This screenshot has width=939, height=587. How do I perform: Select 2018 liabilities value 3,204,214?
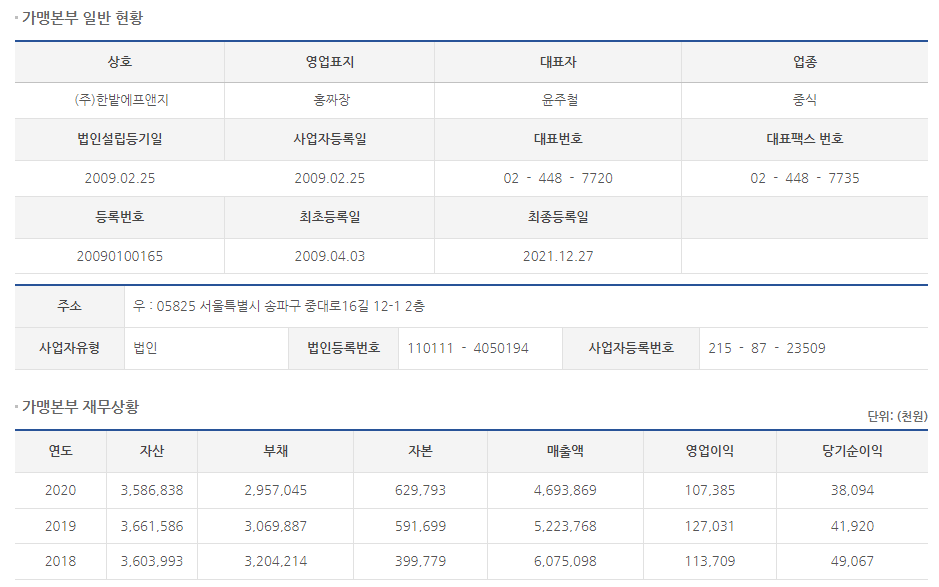(275, 561)
